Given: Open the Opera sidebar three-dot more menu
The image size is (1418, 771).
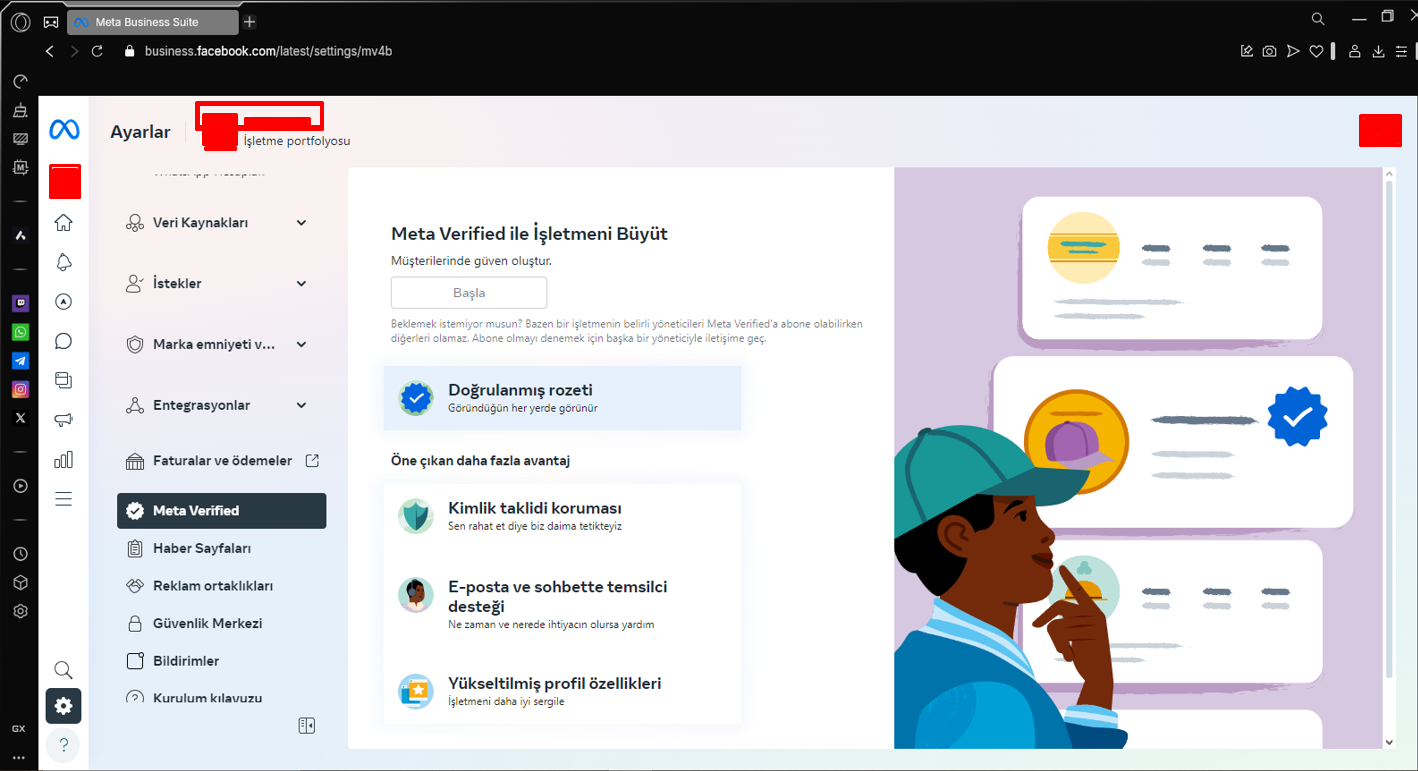Looking at the screenshot, I should [19, 758].
